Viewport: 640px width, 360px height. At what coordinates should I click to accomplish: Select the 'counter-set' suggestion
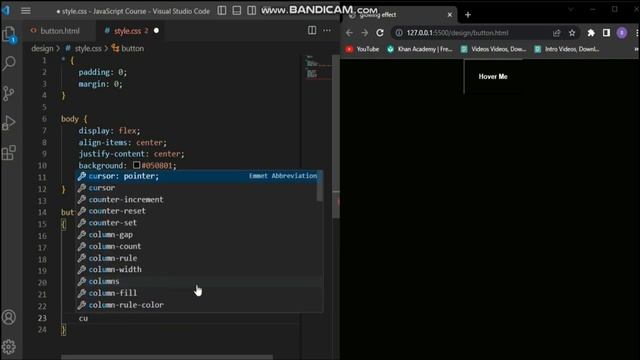(x=198, y=223)
